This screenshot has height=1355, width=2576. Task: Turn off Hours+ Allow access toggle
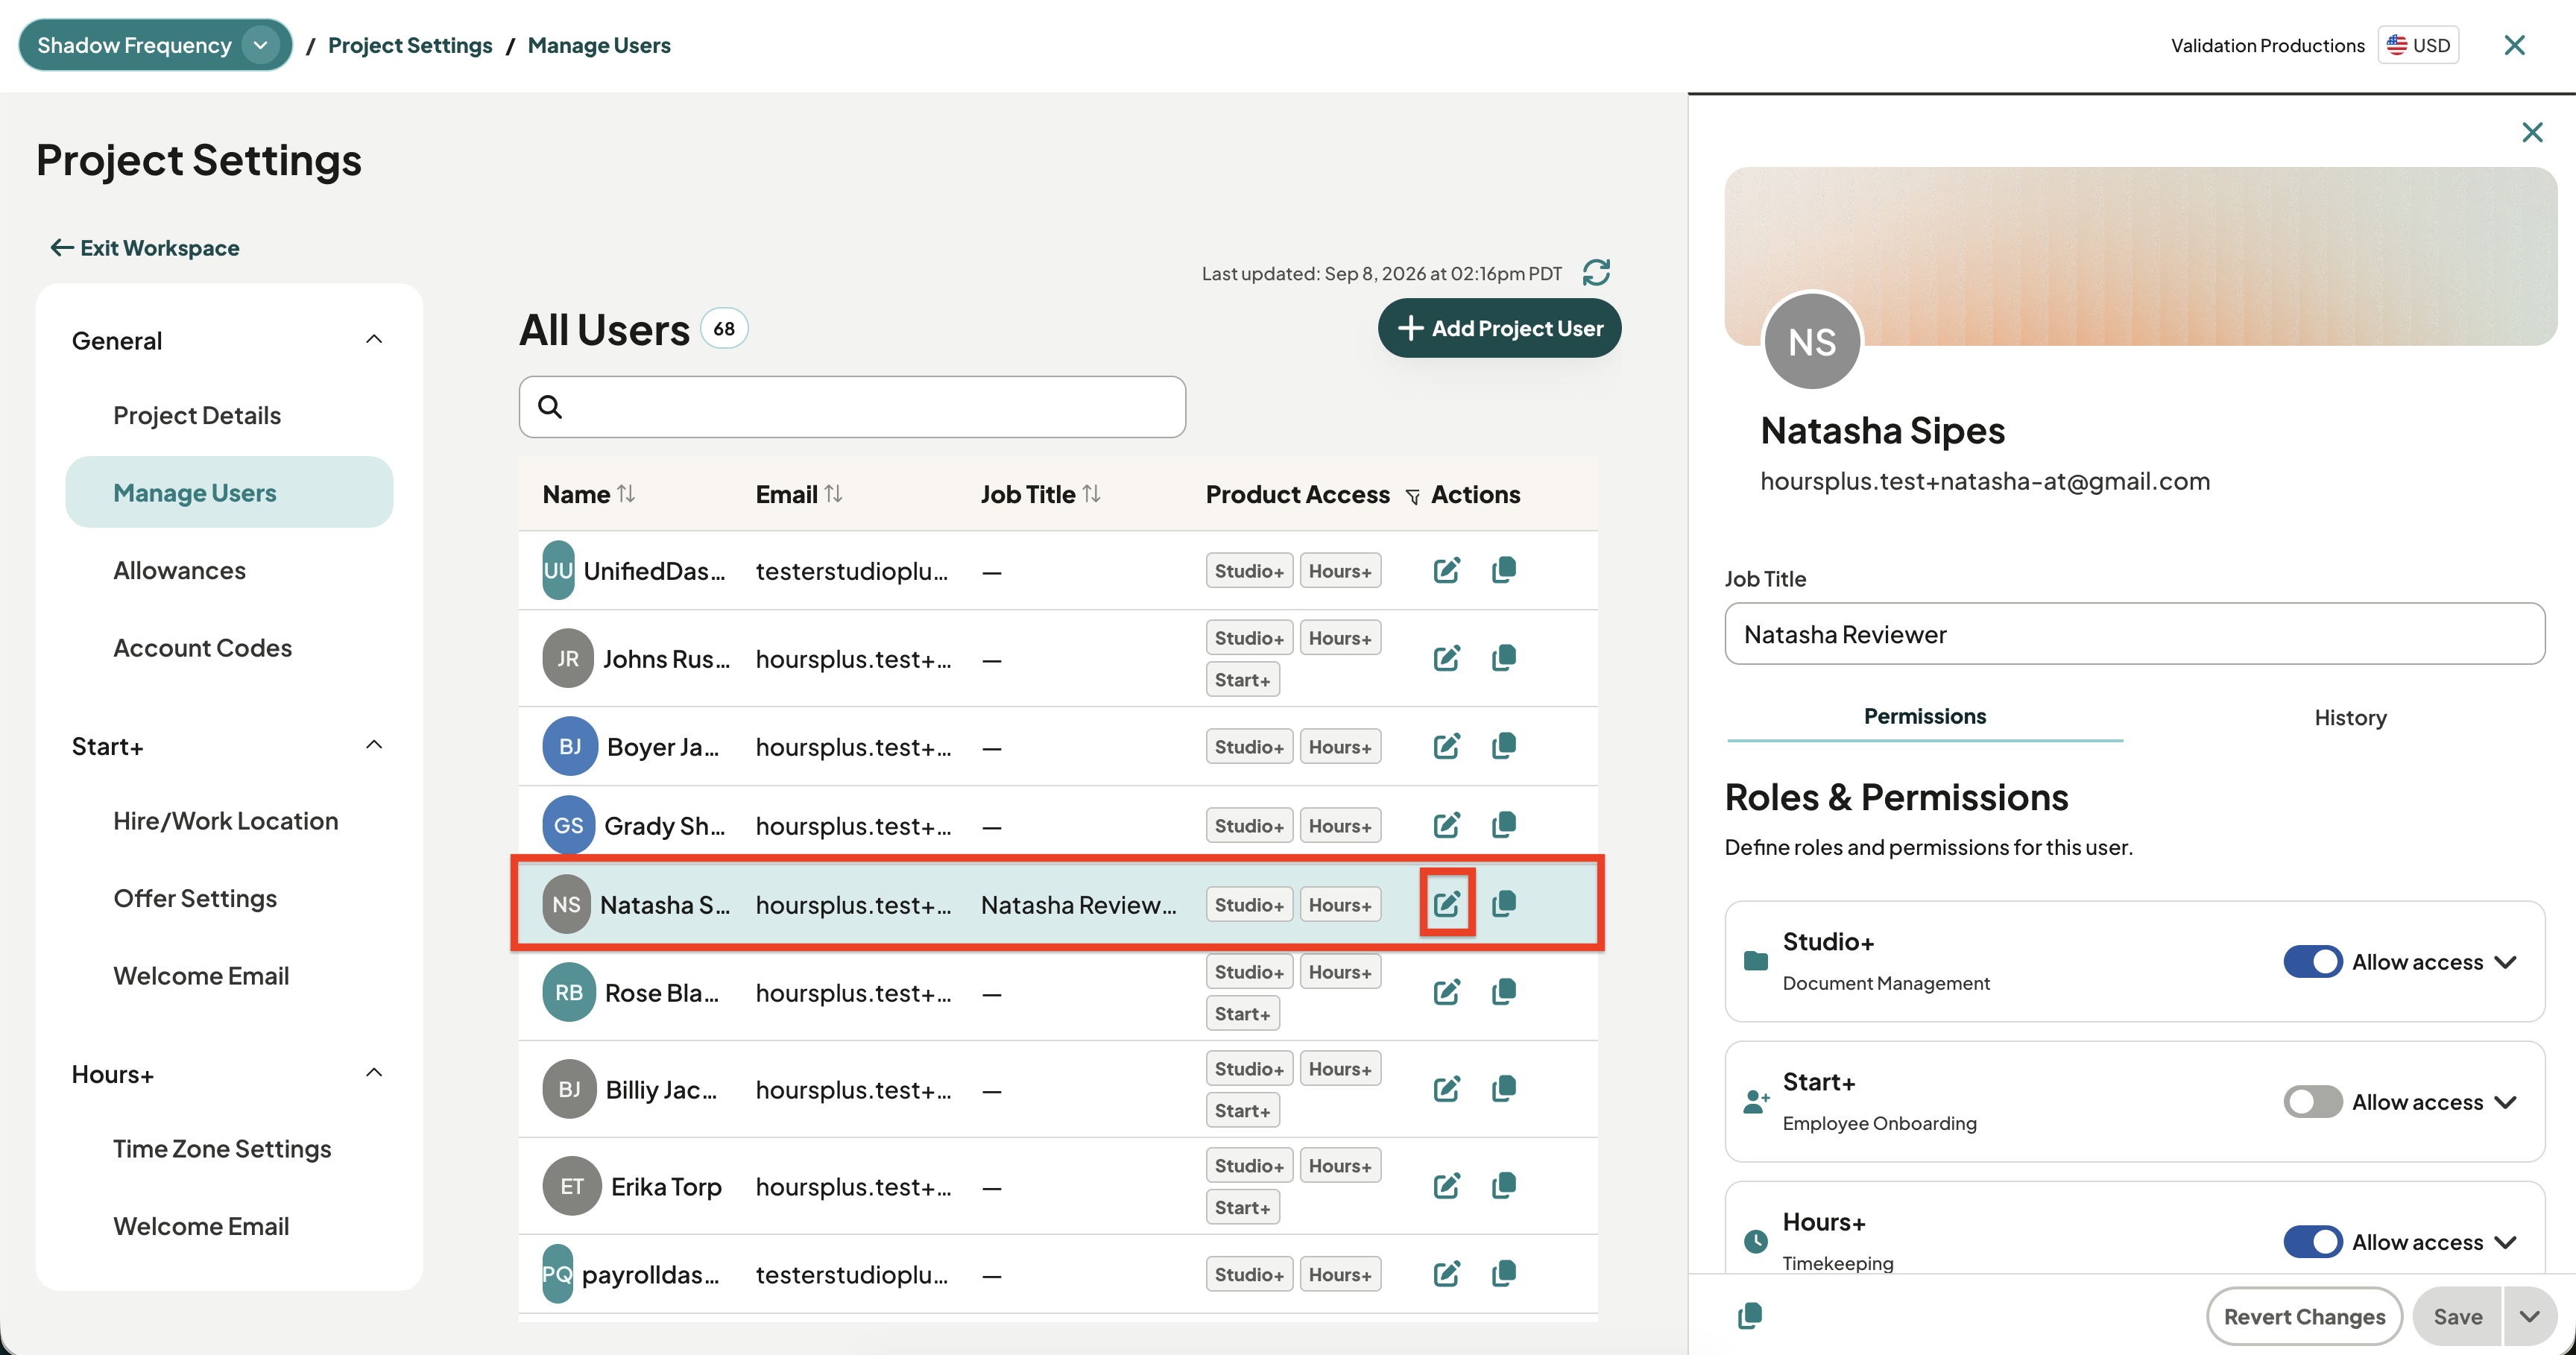[x=2312, y=1241]
